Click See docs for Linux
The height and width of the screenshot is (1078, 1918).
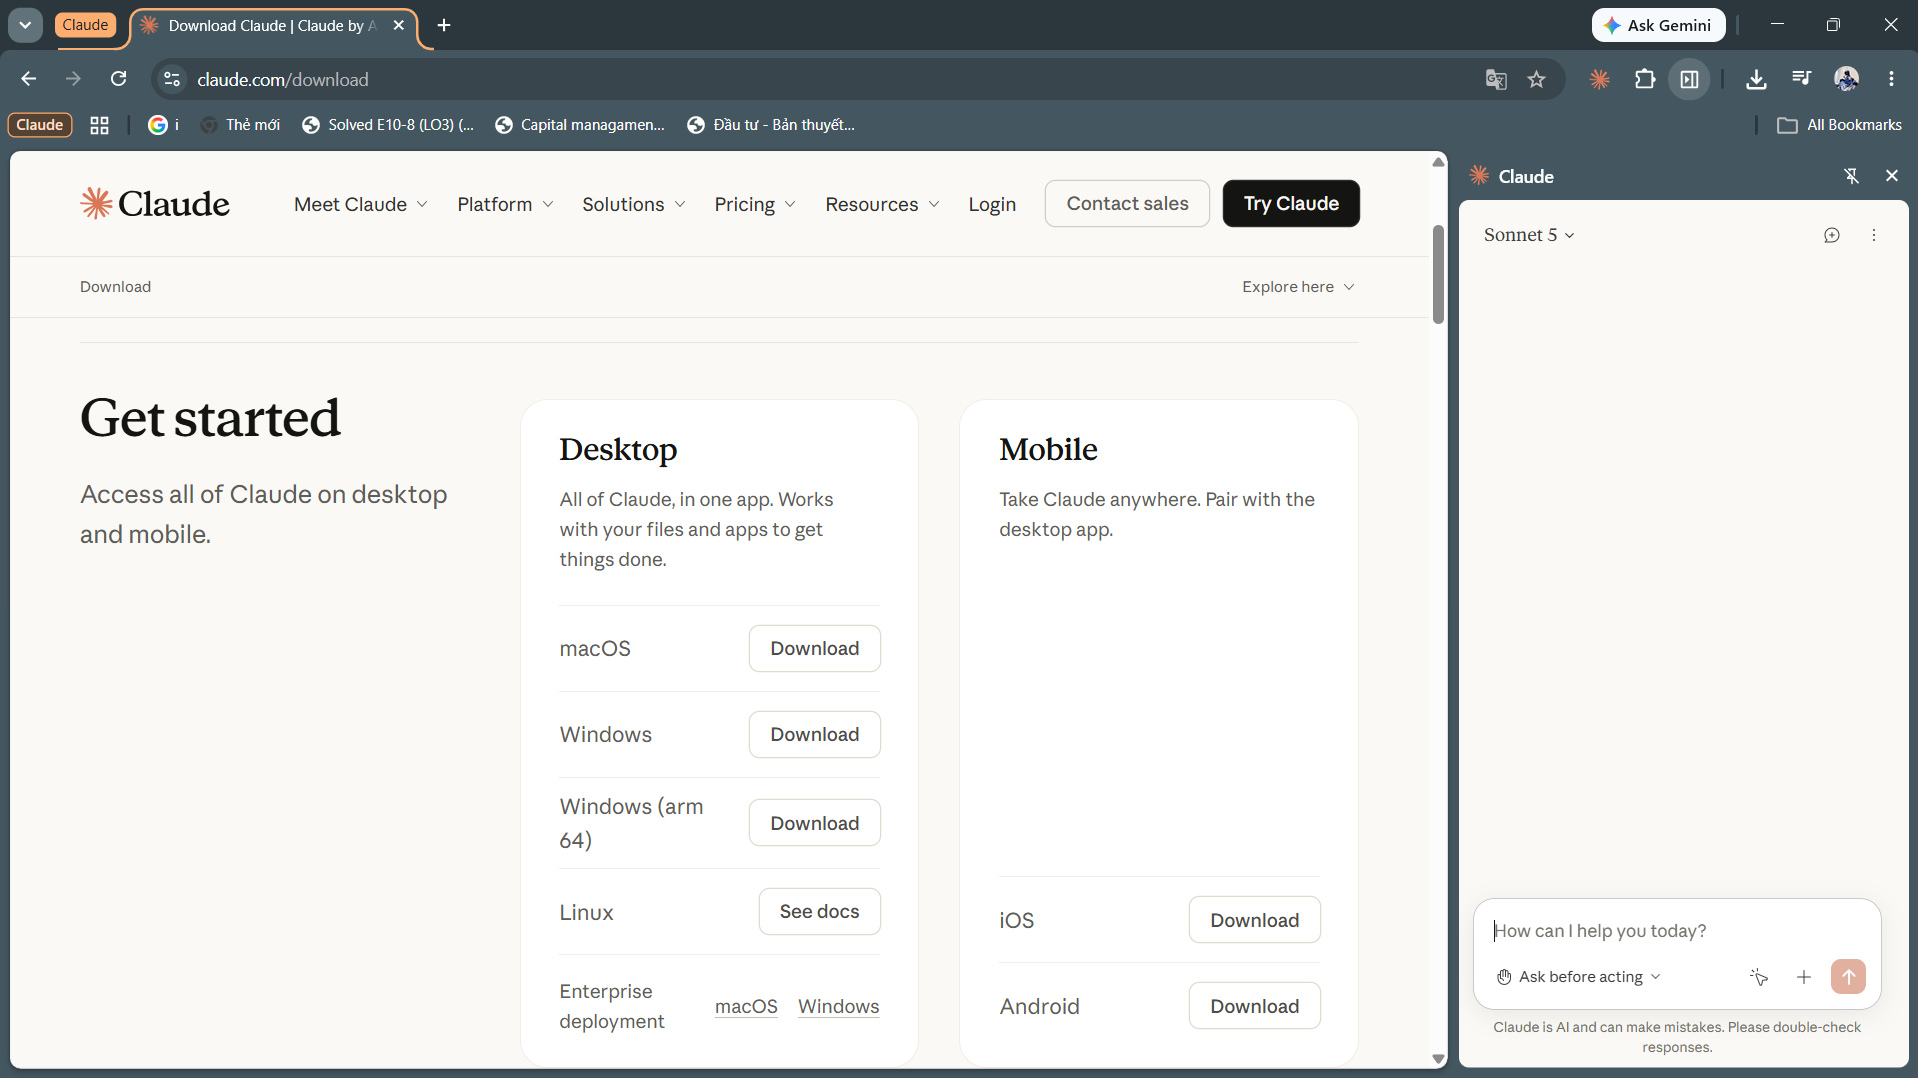pos(820,912)
